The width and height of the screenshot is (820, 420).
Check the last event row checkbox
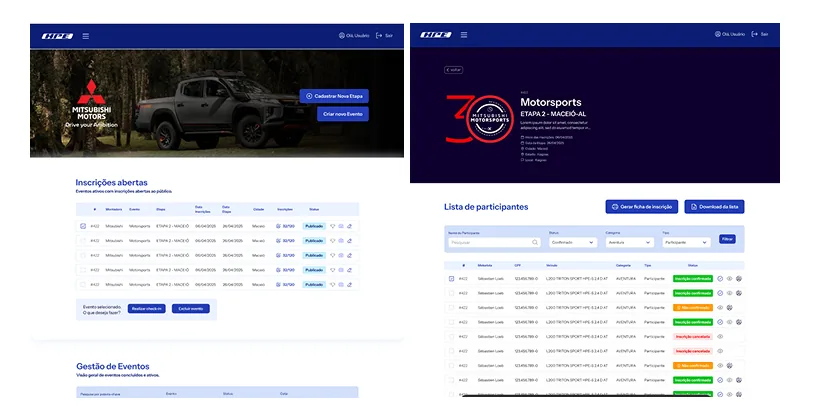[83, 285]
